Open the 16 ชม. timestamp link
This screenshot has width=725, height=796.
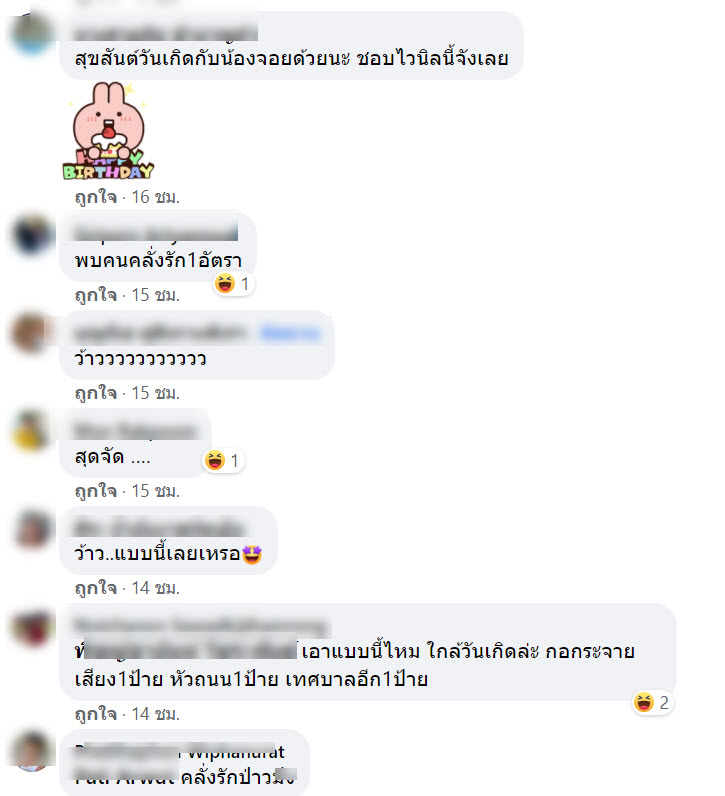[155, 197]
